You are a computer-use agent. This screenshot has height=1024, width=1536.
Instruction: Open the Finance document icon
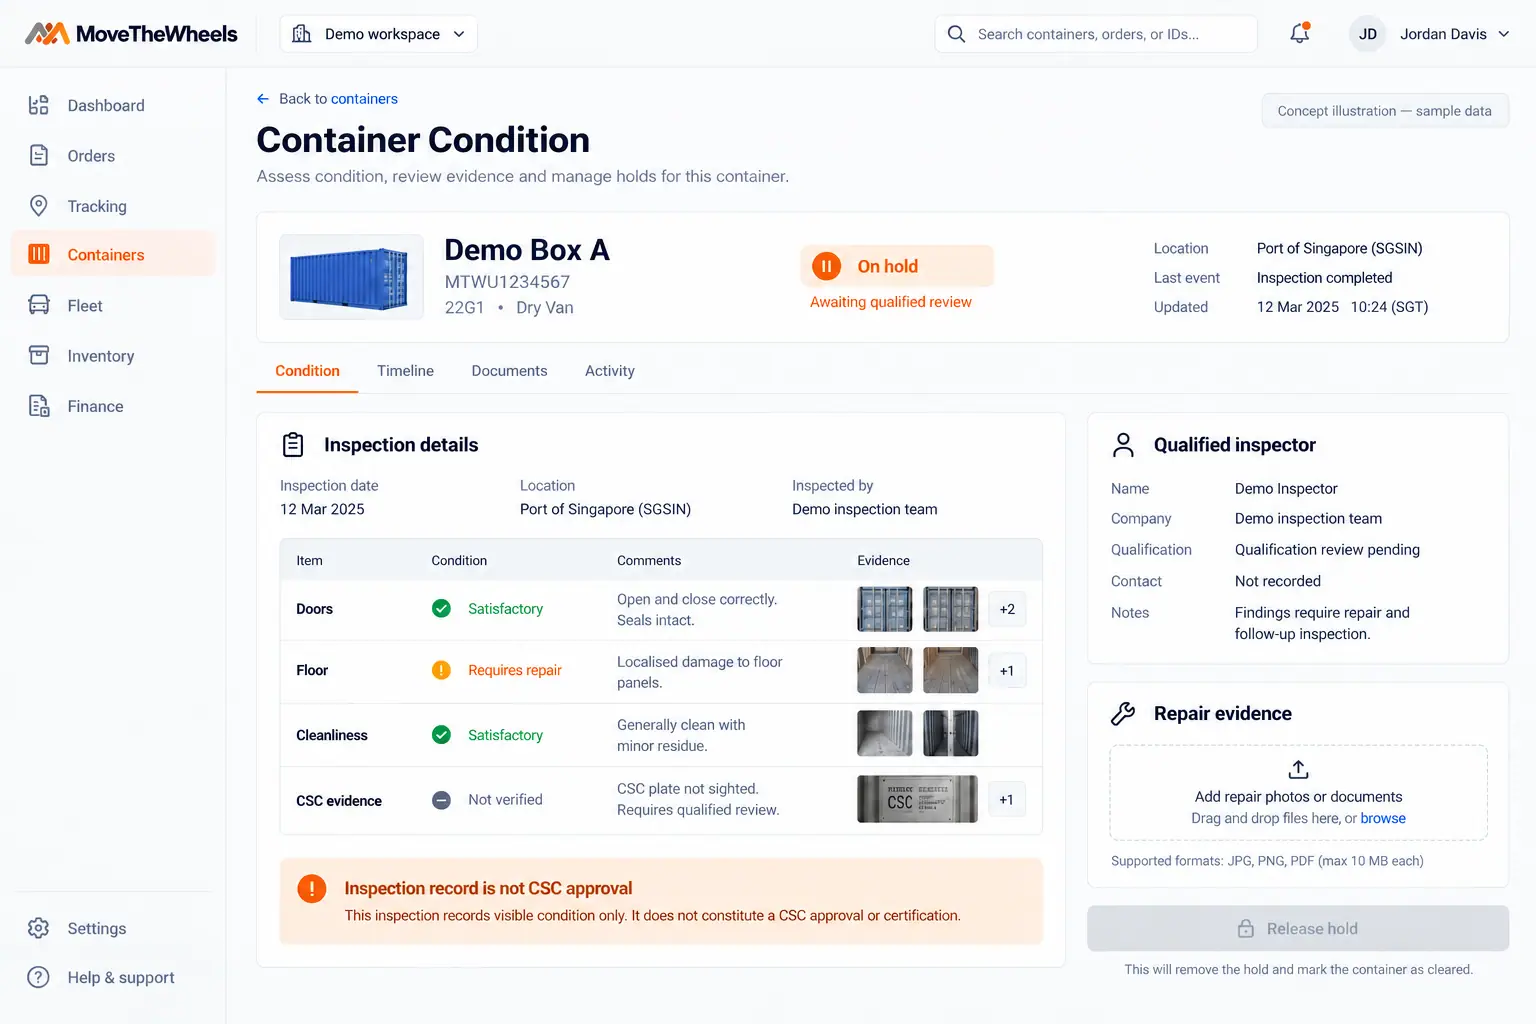pyautogui.click(x=39, y=406)
